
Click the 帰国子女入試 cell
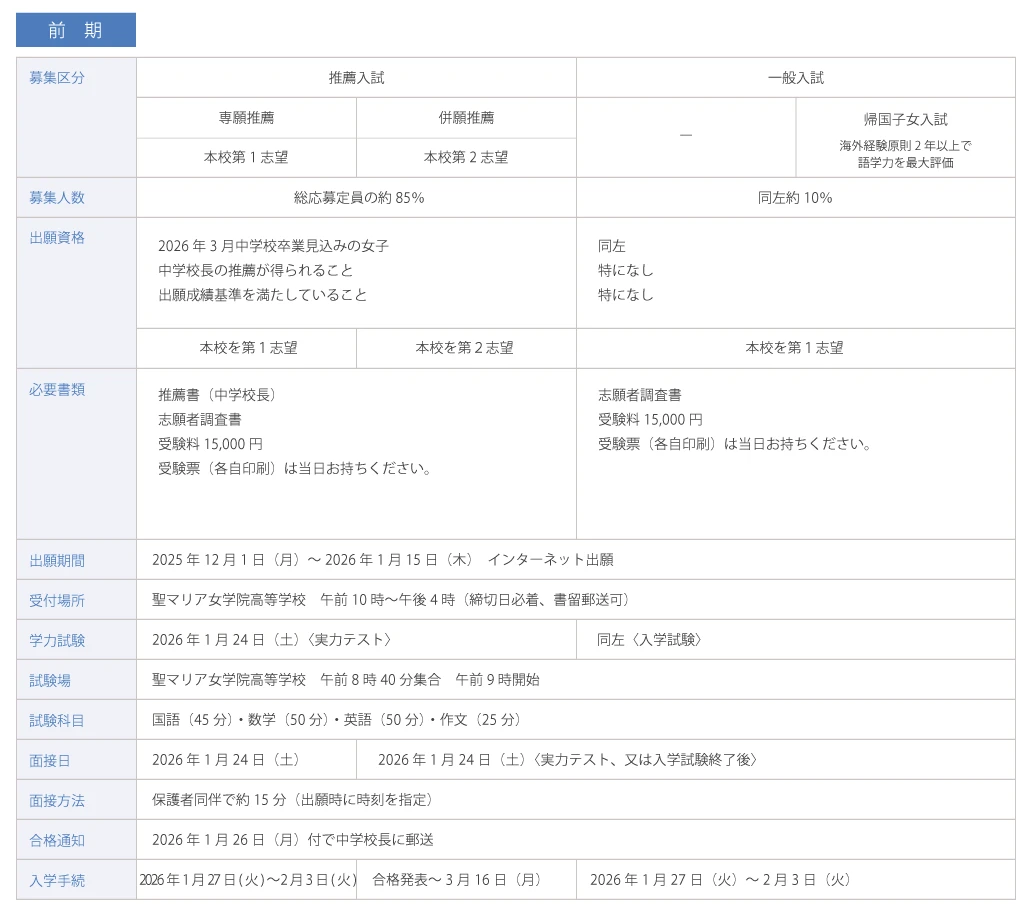905,119
